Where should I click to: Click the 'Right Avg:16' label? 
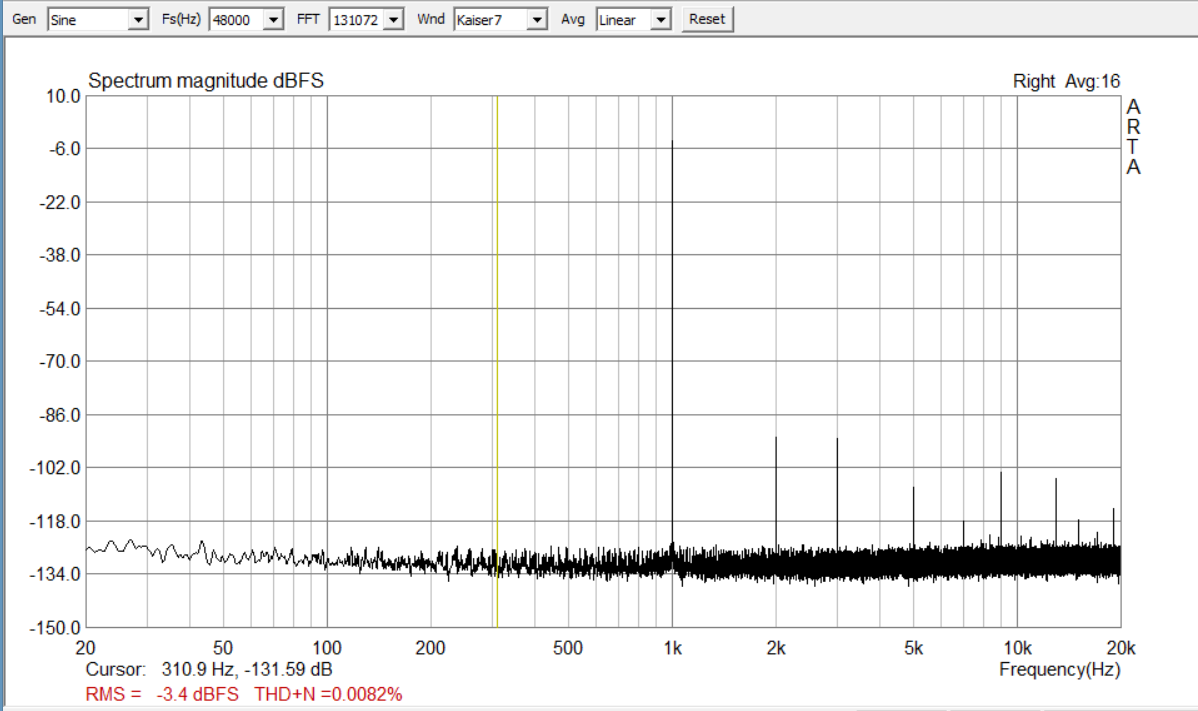pos(1067,81)
